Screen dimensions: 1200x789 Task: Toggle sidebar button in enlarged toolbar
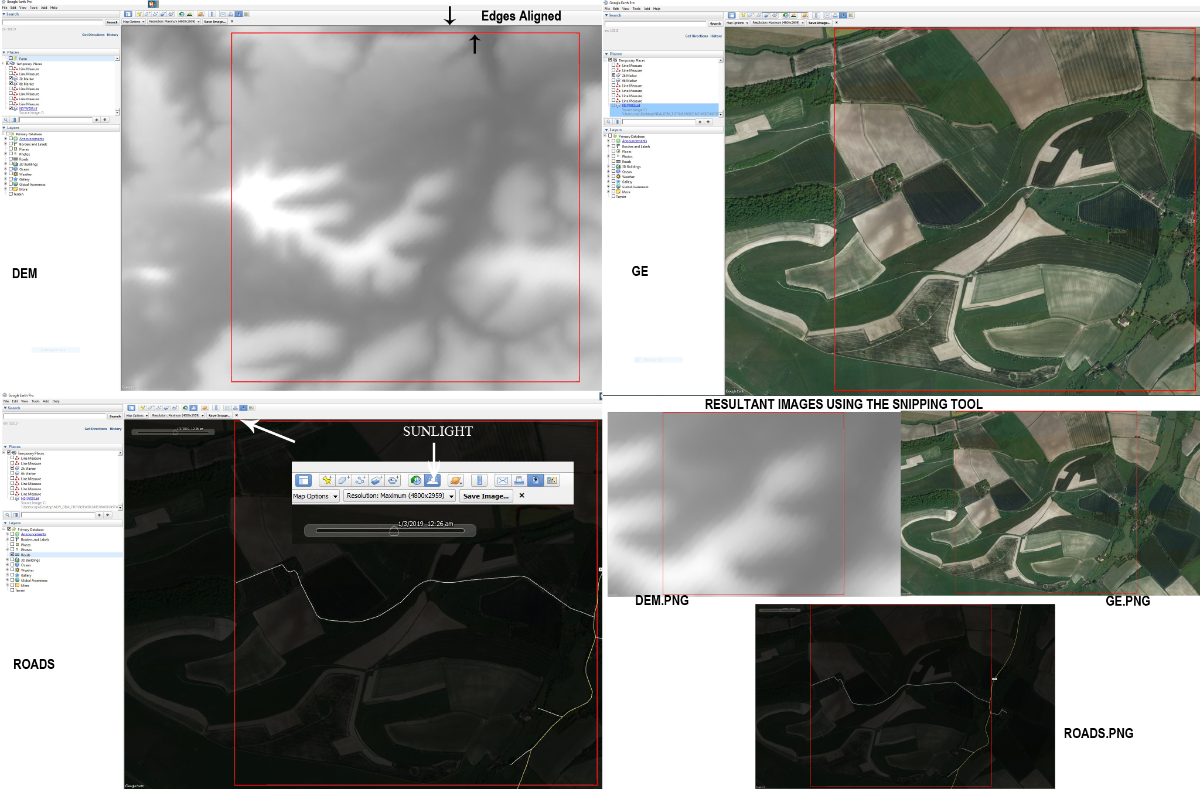(303, 481)
